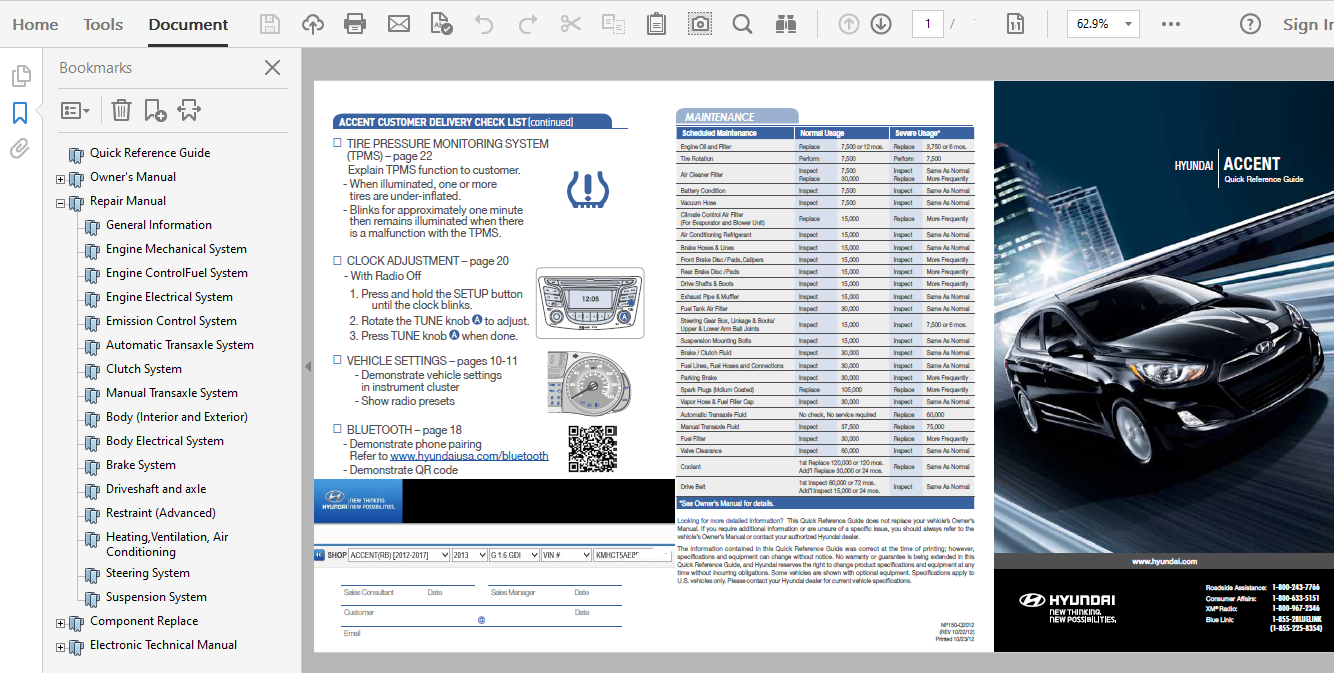Collapse the Repair Manual bookmark tree
This screenshot has width=1334, height=673.
(60, 203)
